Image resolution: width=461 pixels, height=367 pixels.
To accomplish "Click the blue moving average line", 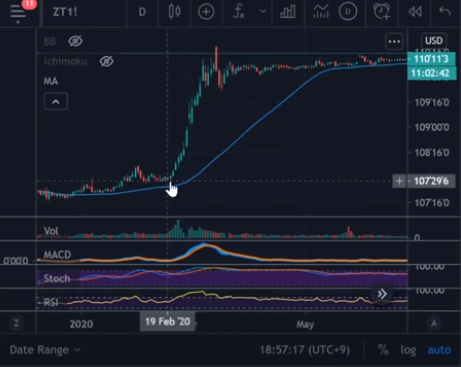I will (x=253, y=125).
